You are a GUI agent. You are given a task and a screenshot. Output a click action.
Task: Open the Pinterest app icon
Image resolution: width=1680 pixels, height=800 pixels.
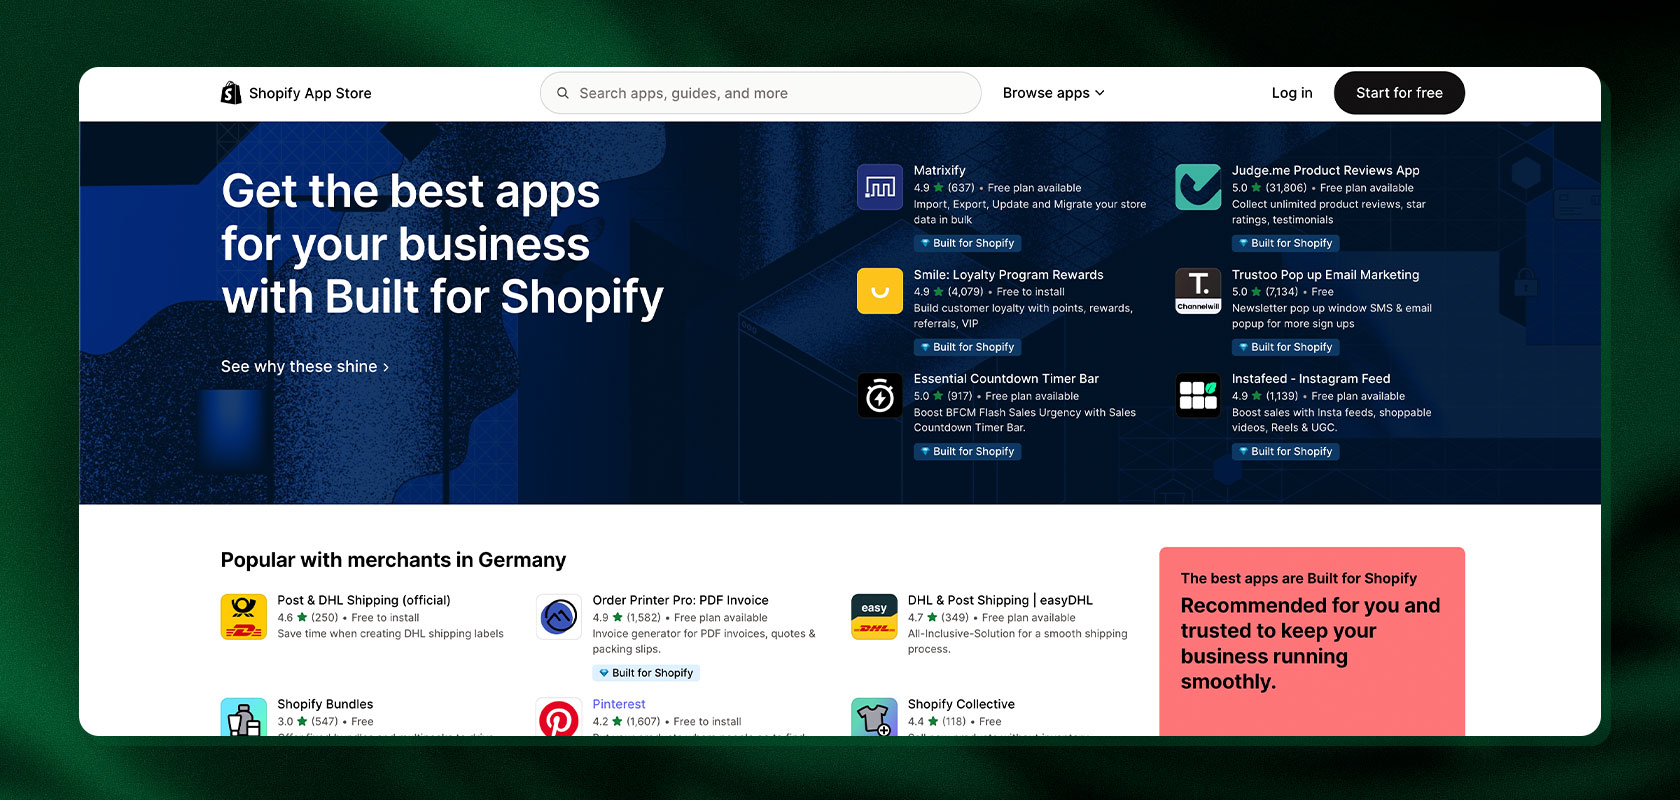[x=559, y=717]
